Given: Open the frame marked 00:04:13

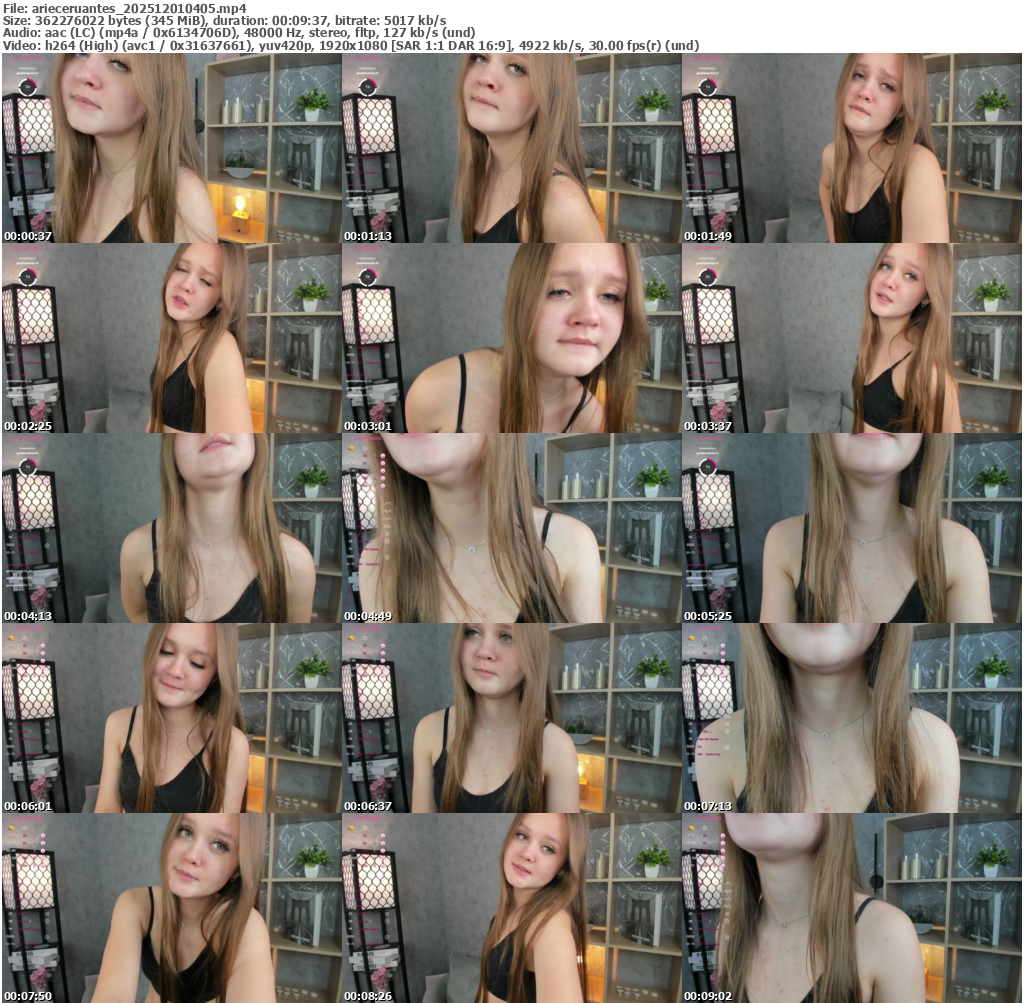Looking at the screenshot, I should tap(171, 528).
